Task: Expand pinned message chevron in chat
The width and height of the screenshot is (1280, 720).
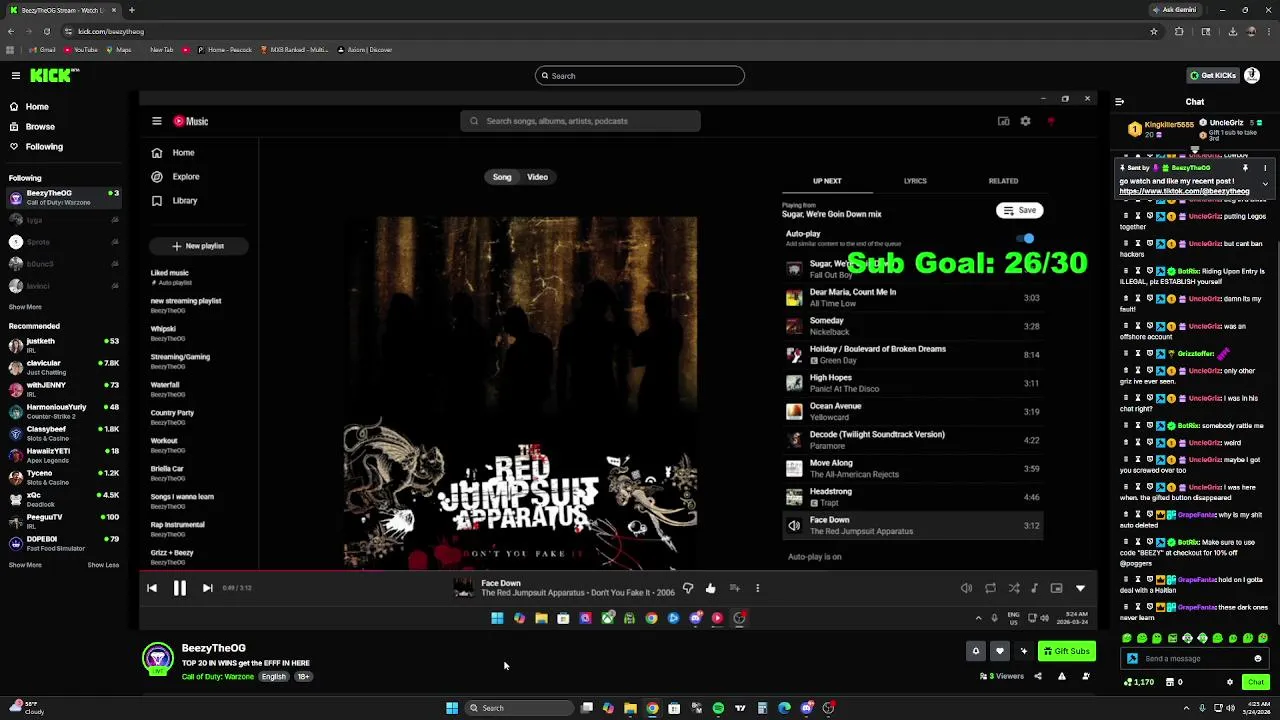Action: coord(1265,184)
